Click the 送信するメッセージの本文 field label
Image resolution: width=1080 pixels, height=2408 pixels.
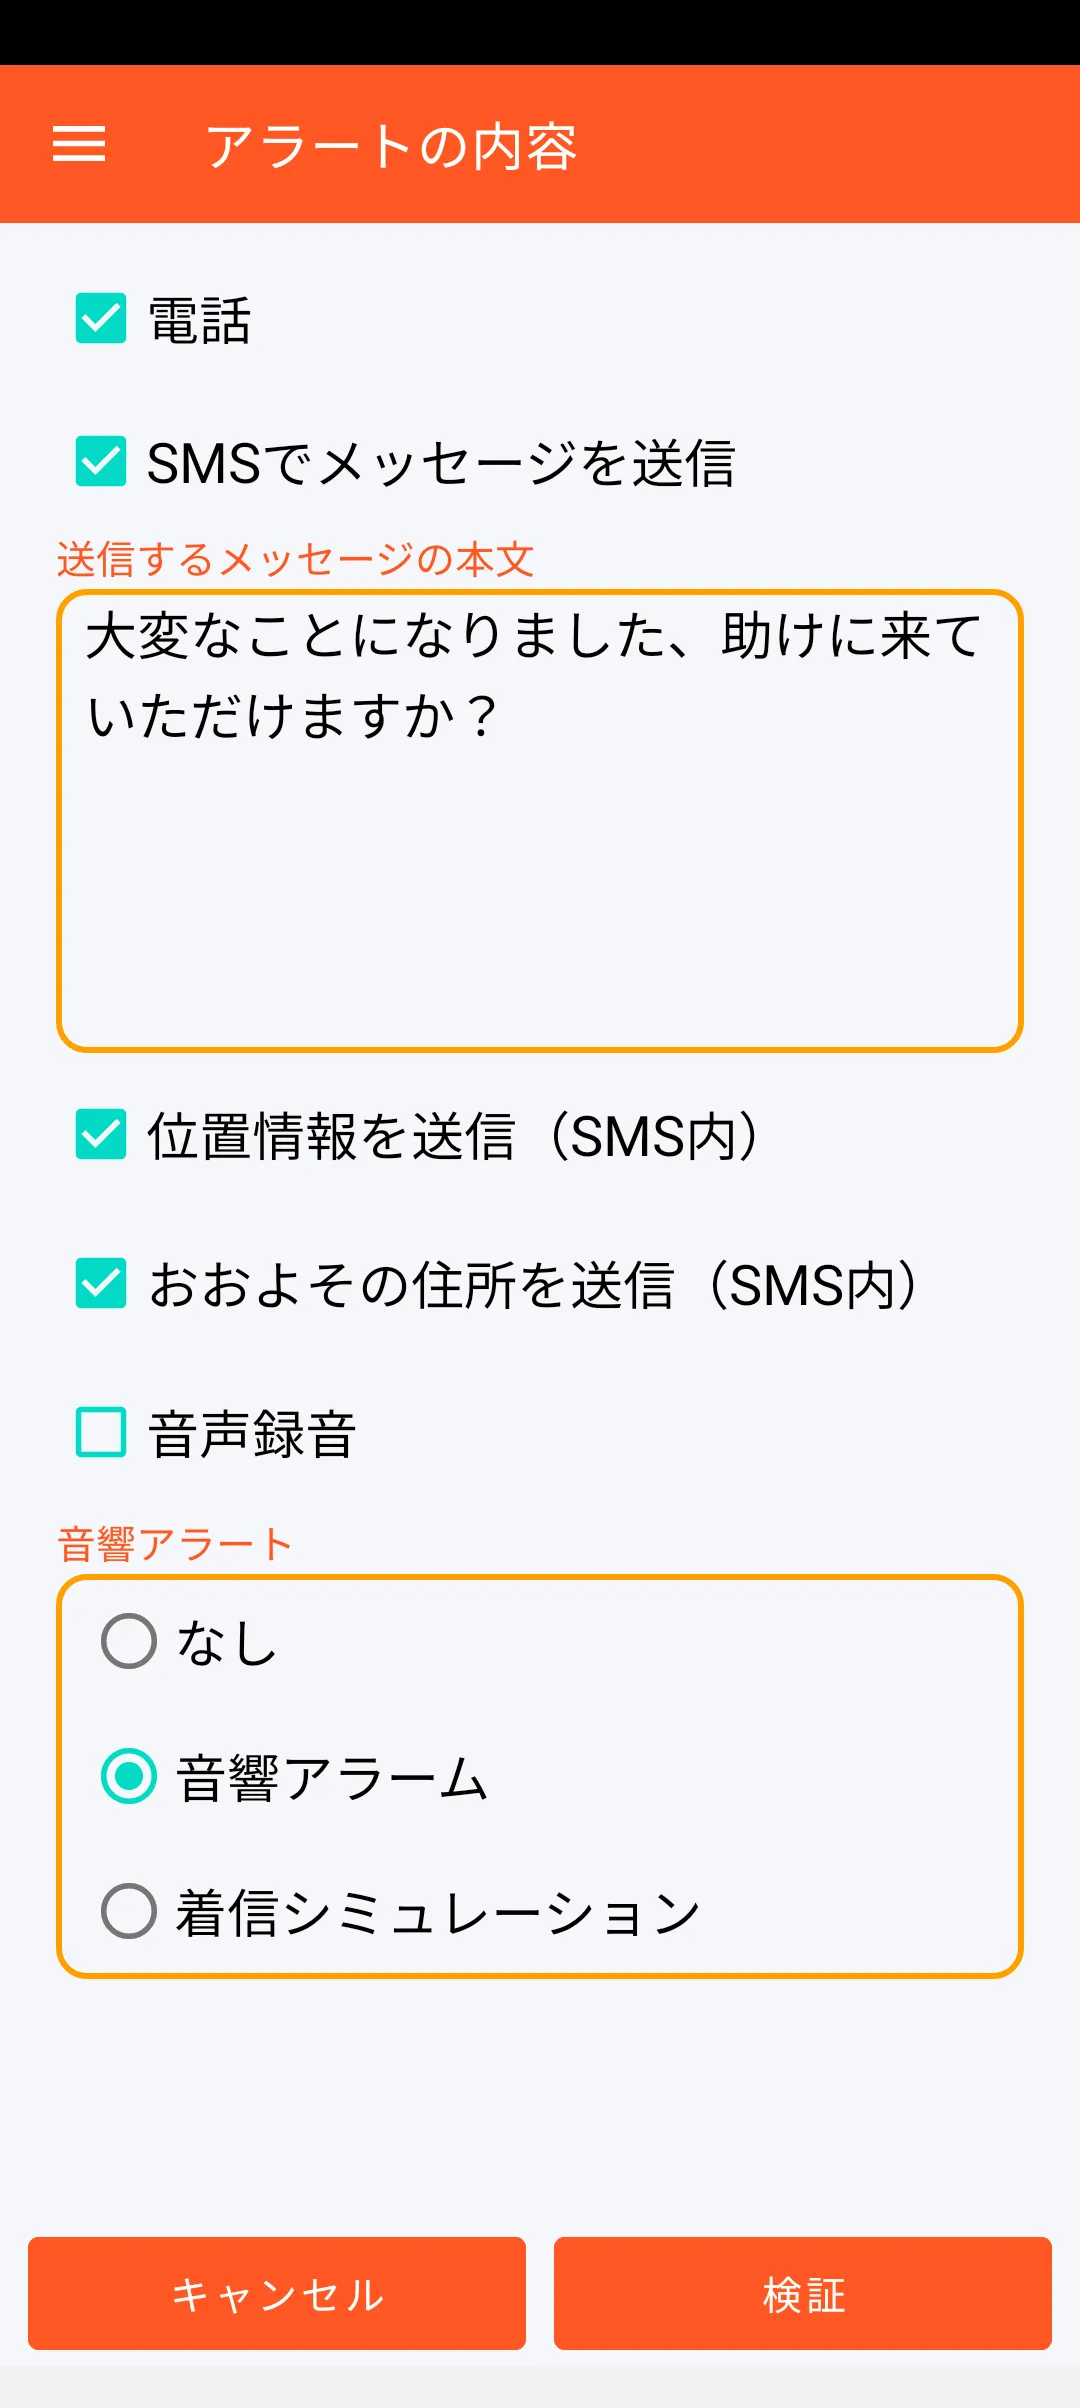295,560
